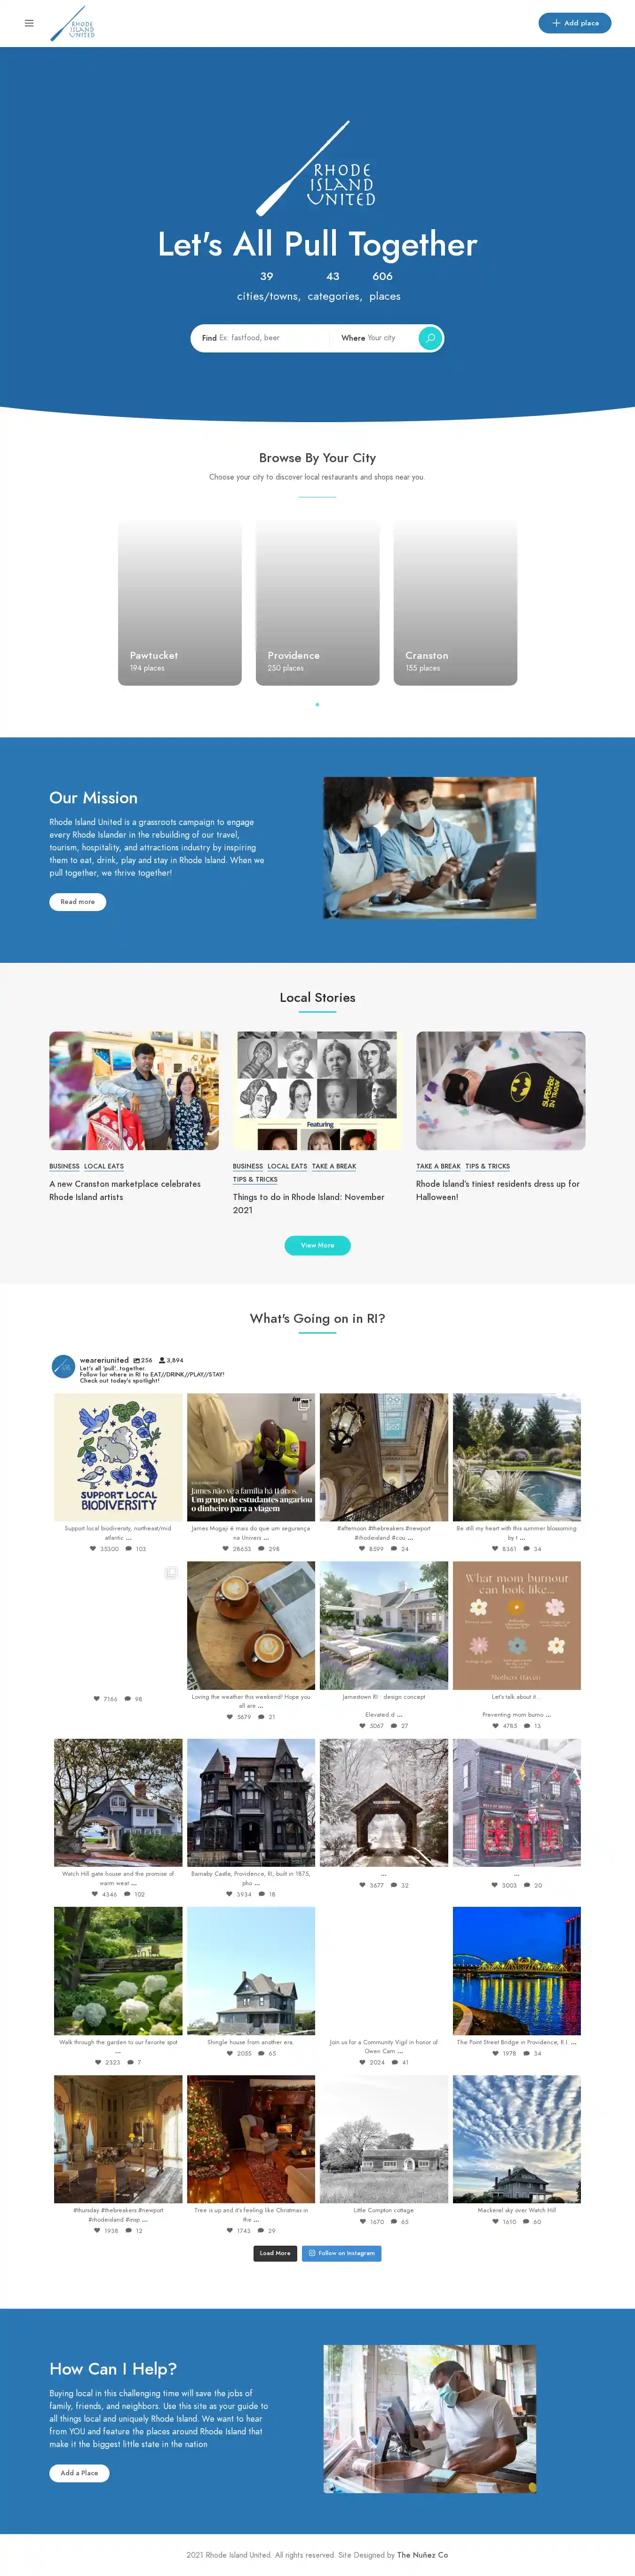This screenshot has width=635, height=2576.
Task: Select the TAKE A BREAK tag on Halloween story
Action: pyautogui.click(x=438, y=1166)
